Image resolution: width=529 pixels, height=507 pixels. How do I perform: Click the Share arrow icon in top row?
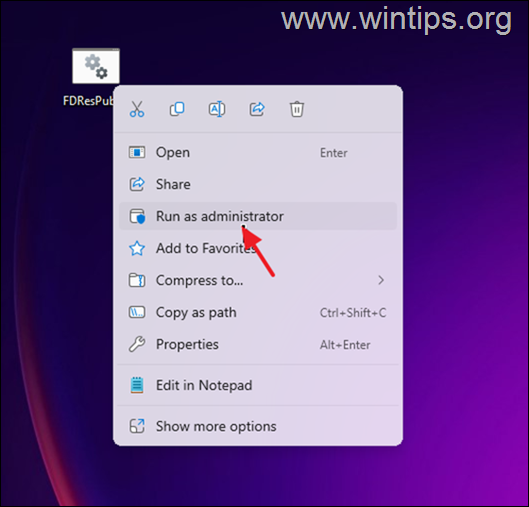click(257, 109)
